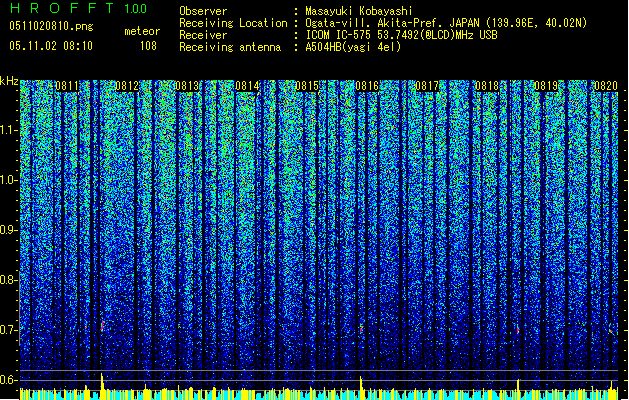This screenshot has height=400, width=629.
Task: Click the 1.1 kHz axis label
Action: point(9,130)
